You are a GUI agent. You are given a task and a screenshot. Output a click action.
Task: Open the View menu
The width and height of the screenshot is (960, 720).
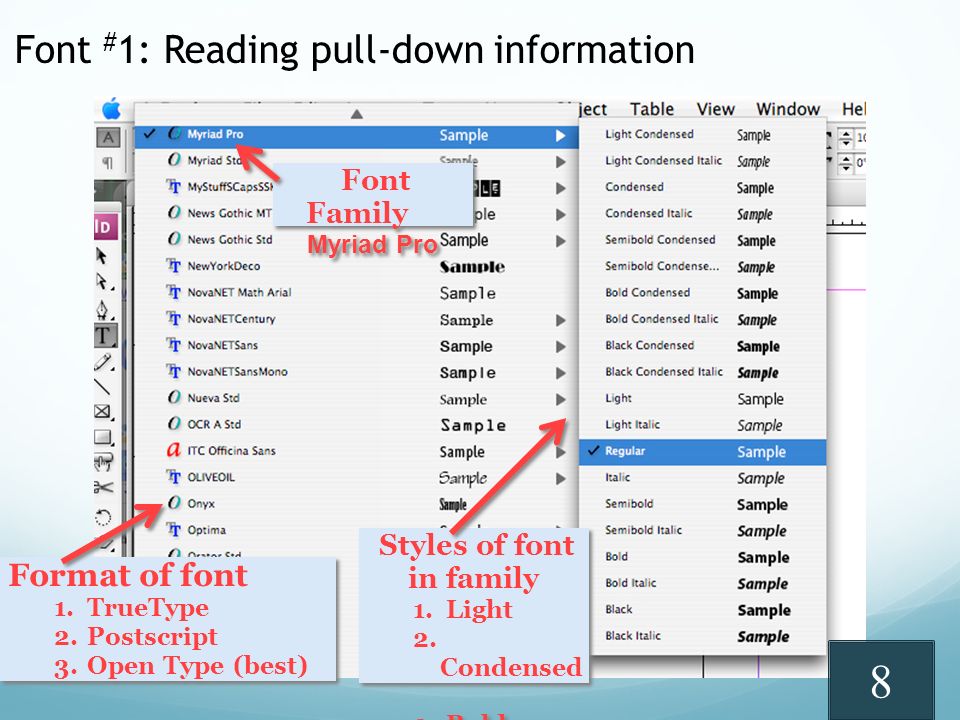[715, 109]
